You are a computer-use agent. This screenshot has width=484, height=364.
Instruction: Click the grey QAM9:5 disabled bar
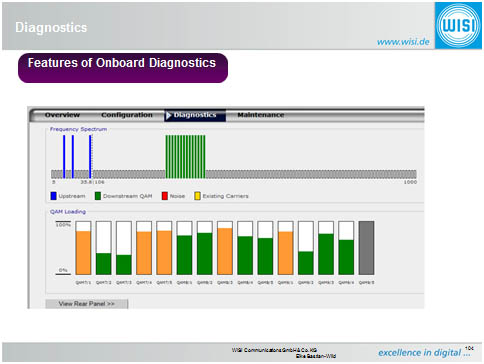pos(366,248)
